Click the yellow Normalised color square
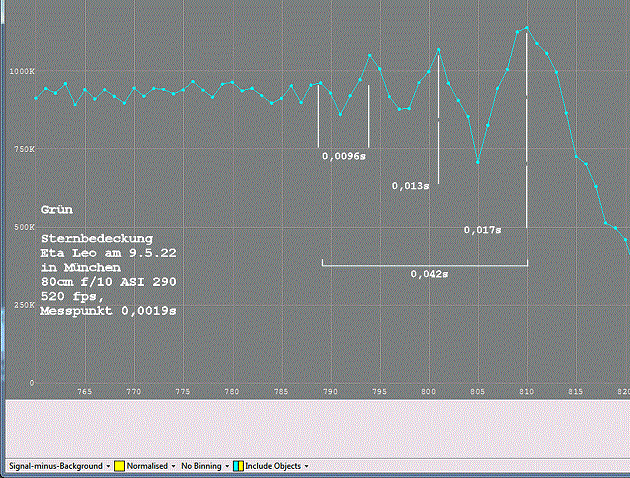 pos(118,466)
